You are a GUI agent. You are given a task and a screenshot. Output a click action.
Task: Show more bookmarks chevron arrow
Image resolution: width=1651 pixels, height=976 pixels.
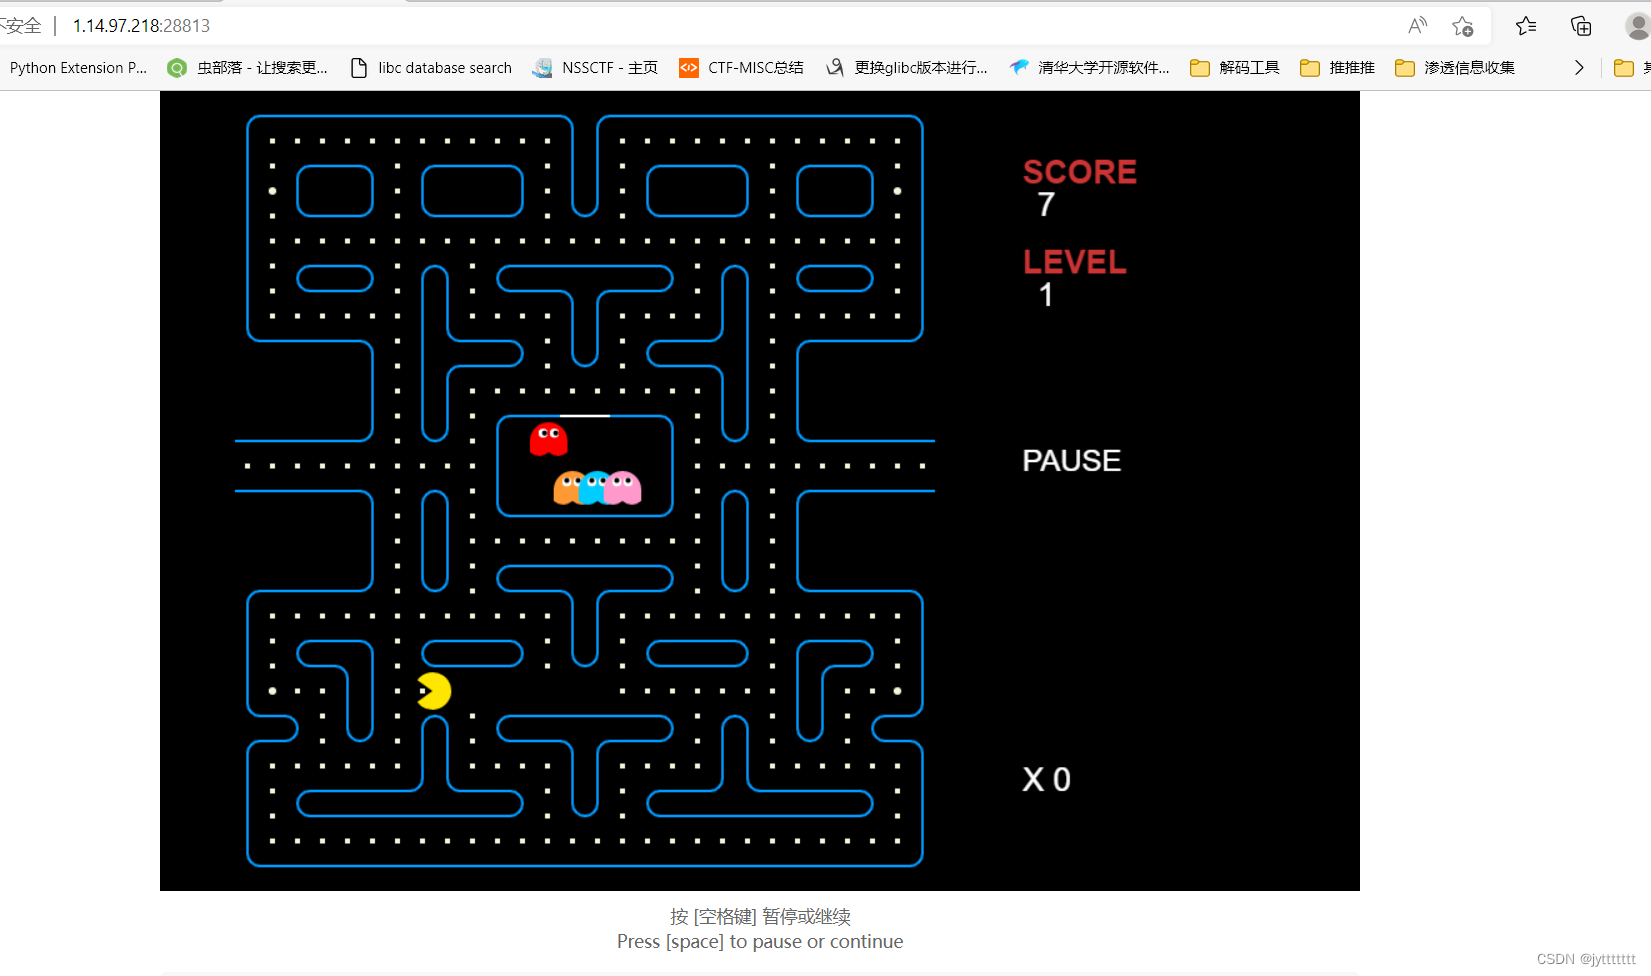(1579, 68)
